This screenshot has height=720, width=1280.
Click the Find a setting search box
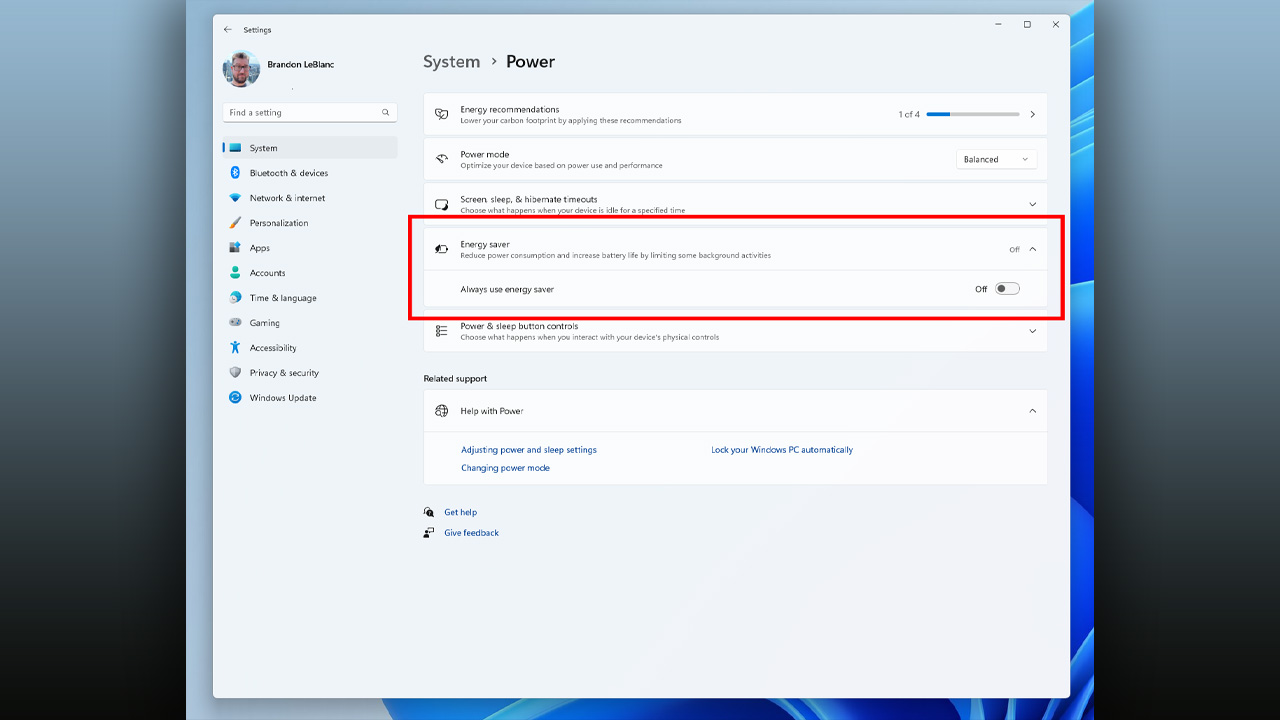tap(310, 113)
